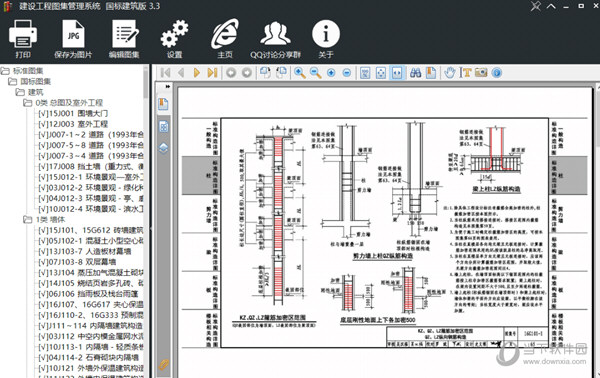The image size is (600, 378).
Task: Go to next page orange arrow
Action: tap(197, 73)
